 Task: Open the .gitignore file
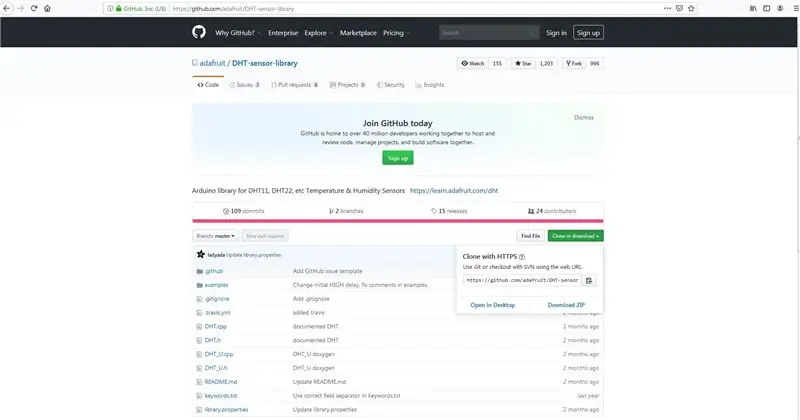[217, 299]
